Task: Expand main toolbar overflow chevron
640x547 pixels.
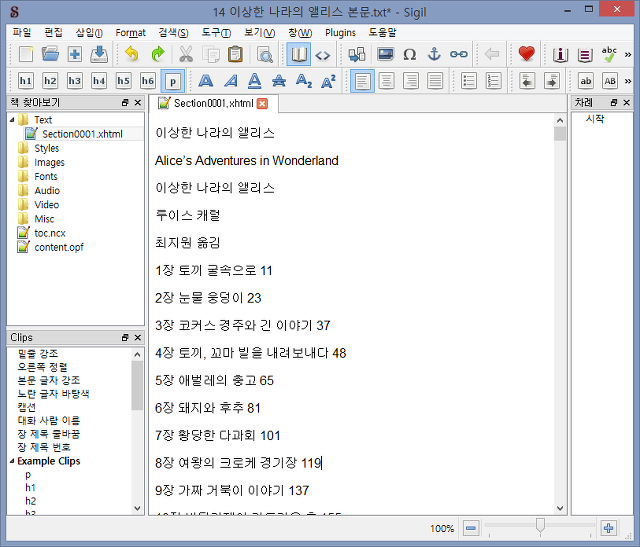Action: click(x=628, y=55)
